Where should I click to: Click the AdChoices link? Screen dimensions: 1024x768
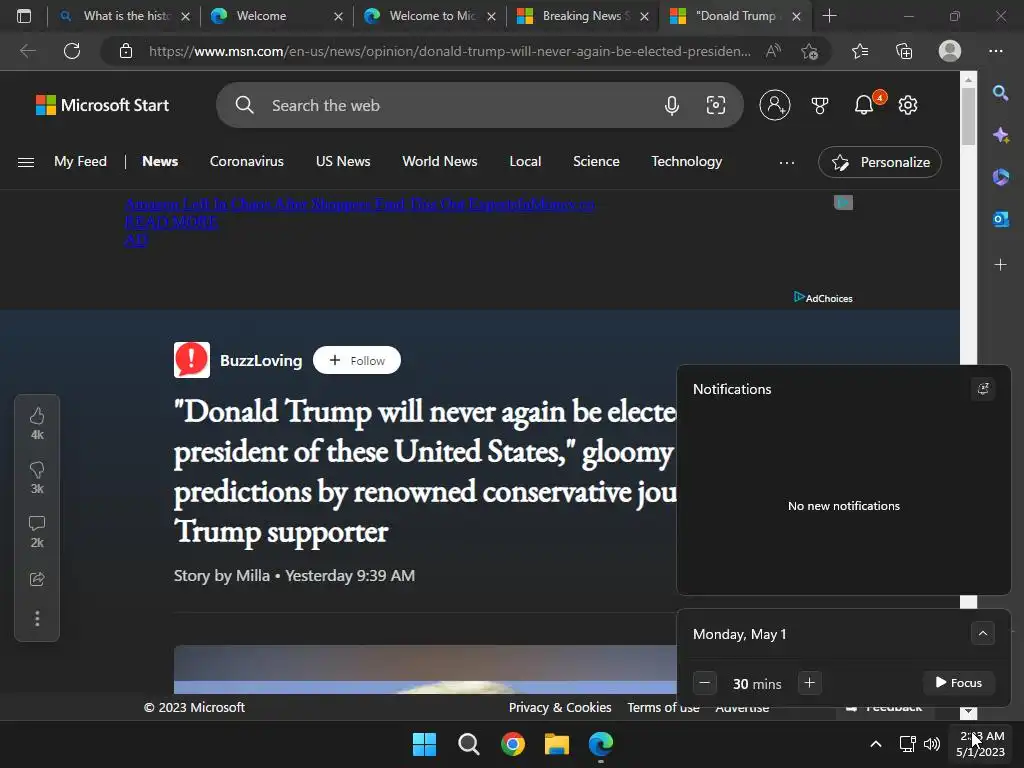tap(823, 298)
